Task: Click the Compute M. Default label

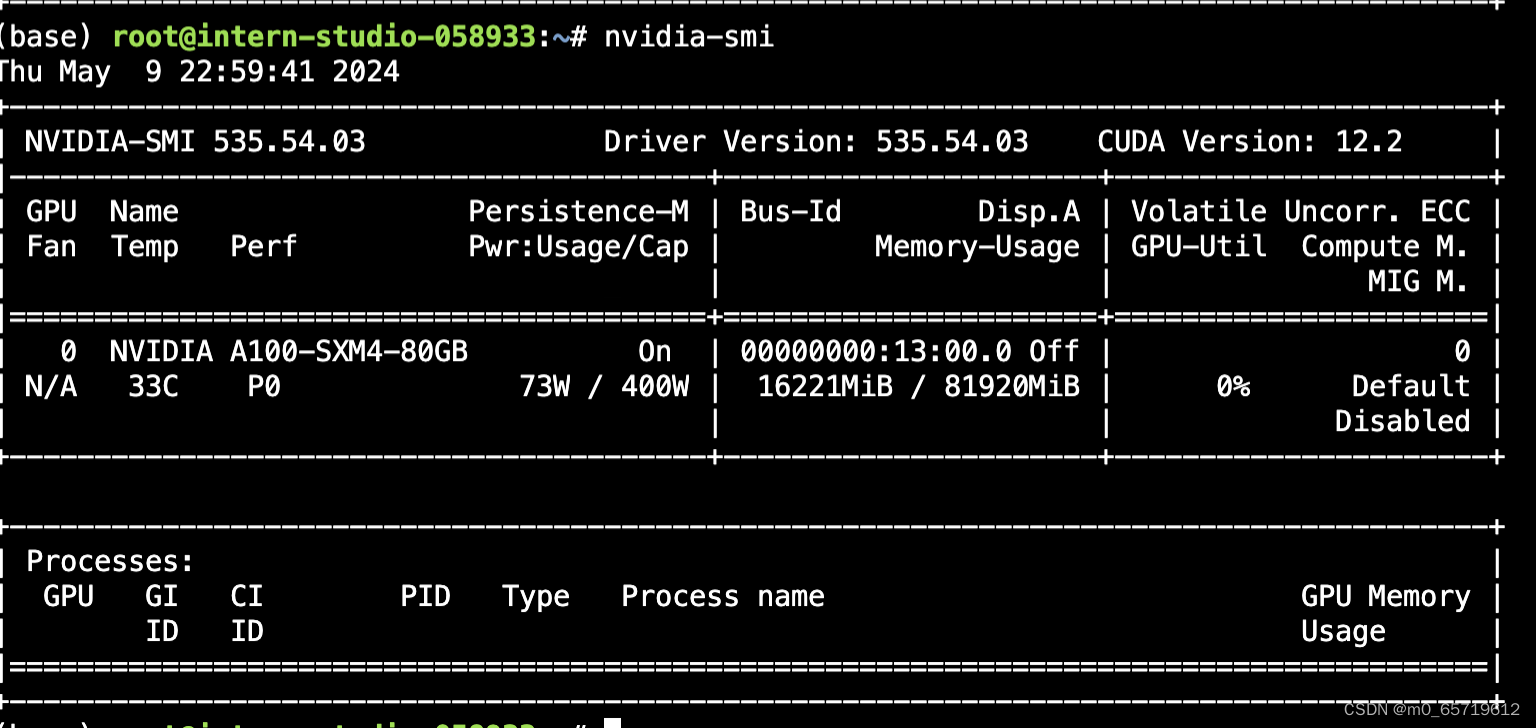Action: point(1410,386)
